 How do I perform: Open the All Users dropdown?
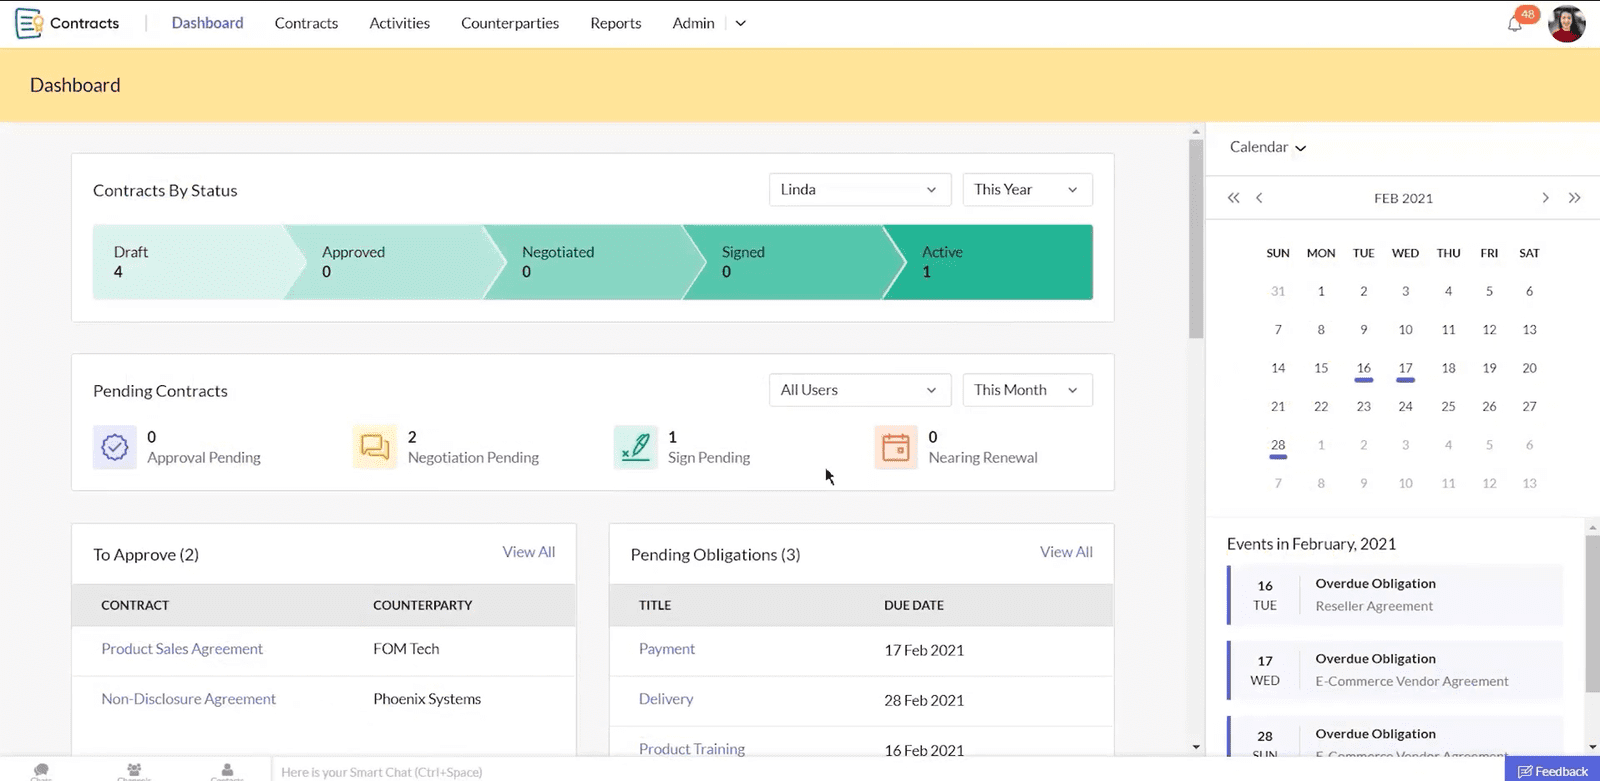(x=858, y=390)
